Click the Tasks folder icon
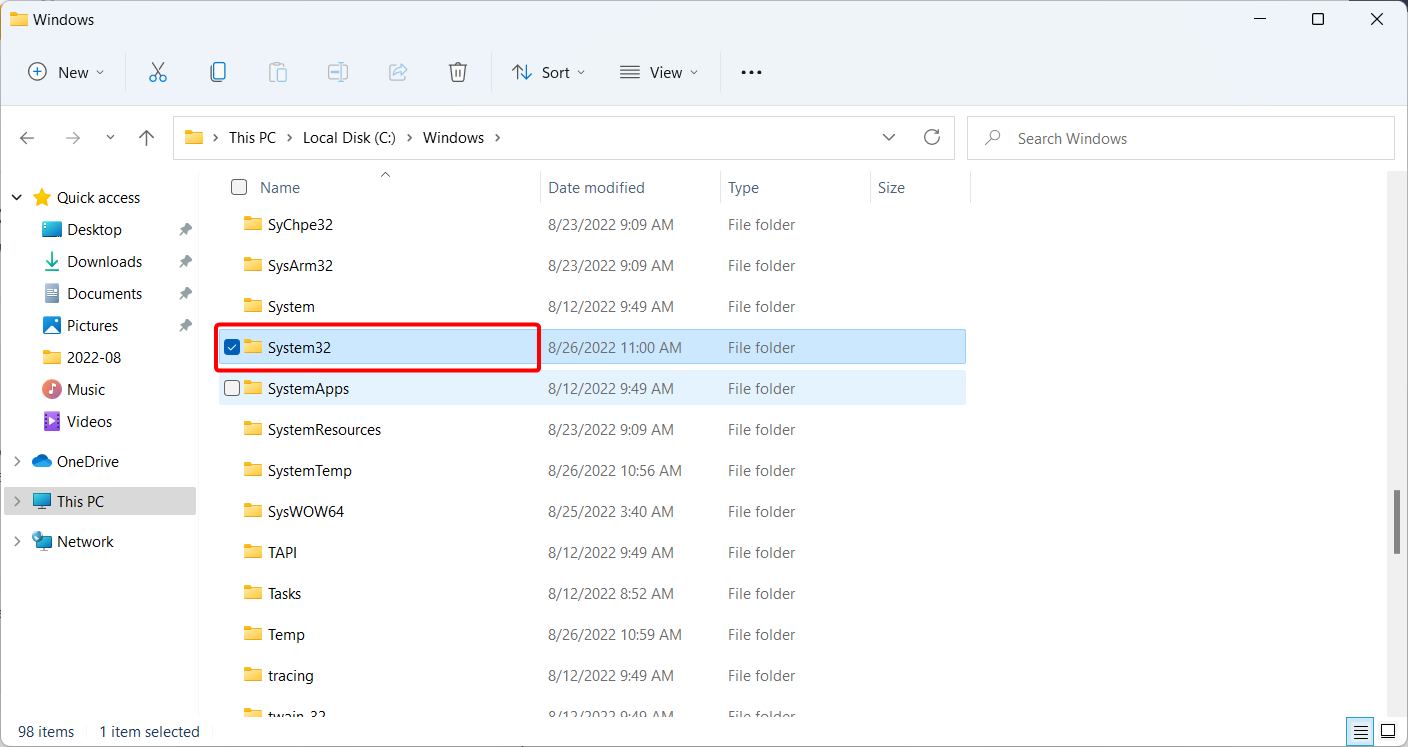Image resolution: width=1408 pixels, height=747 pixels. (253, 593)
